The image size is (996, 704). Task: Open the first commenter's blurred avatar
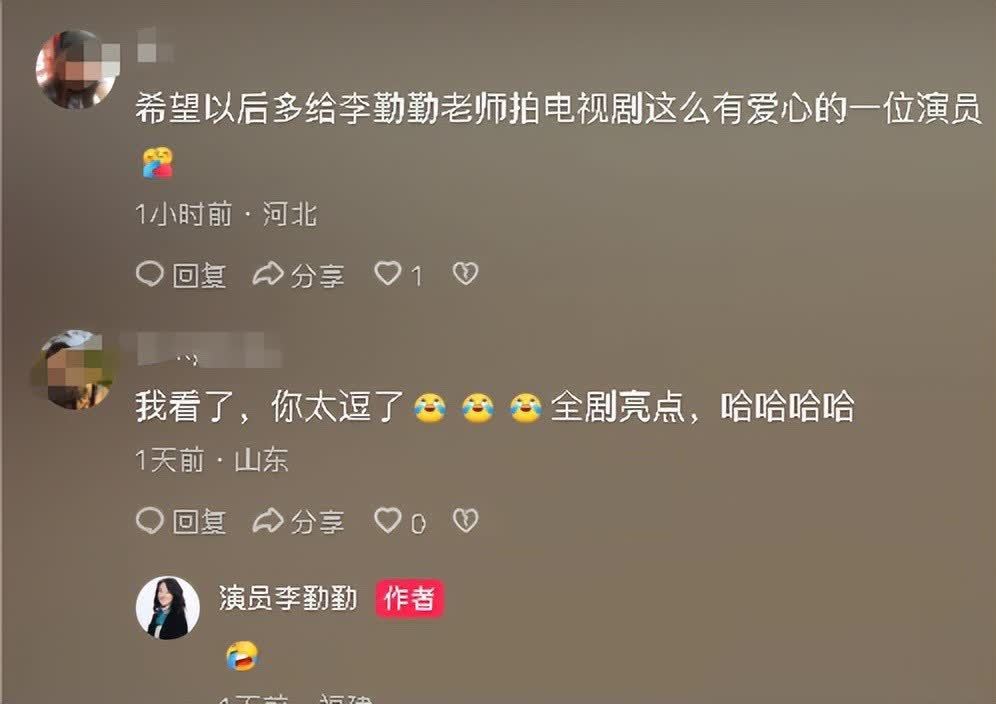point(76,69)
